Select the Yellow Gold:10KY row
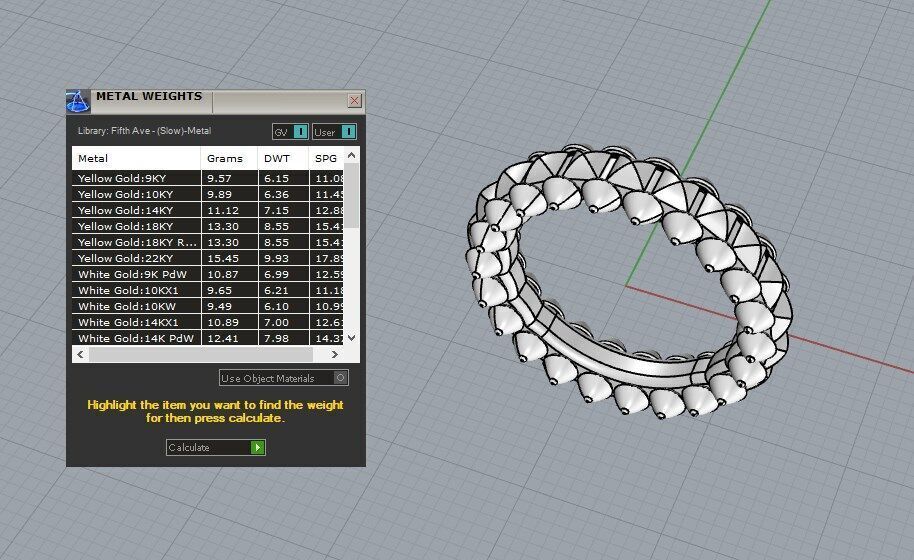Image resolution: width=914 pixels, height=560 pixels. tap(208, 194)
